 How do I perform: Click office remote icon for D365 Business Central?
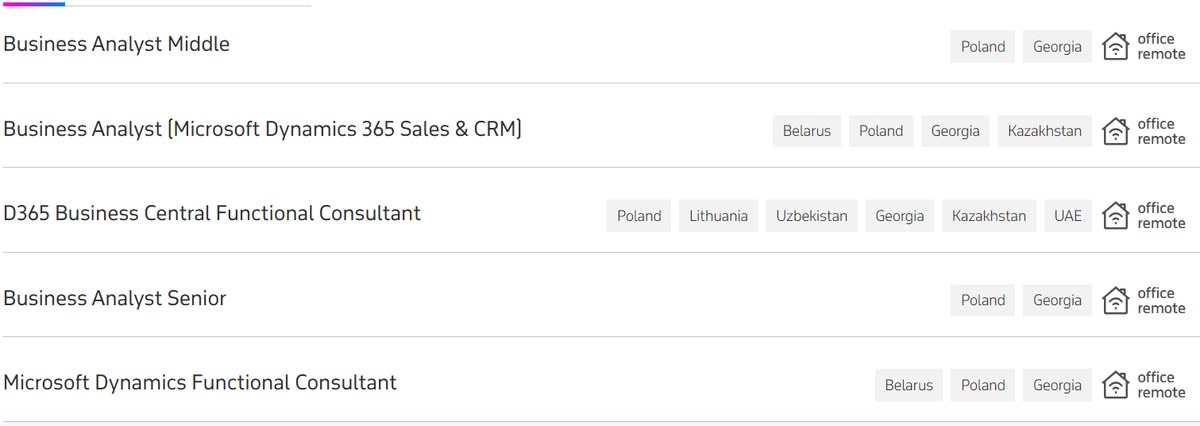1115,215
